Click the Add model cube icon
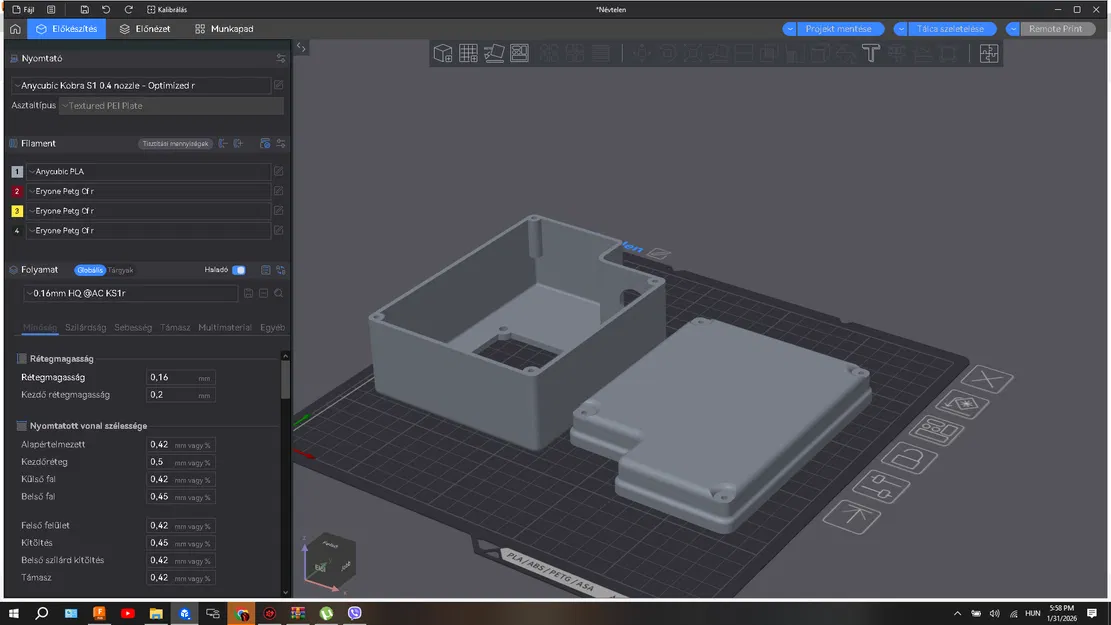The height and width of the screenshot is (625, 1111). coord(442,53)
